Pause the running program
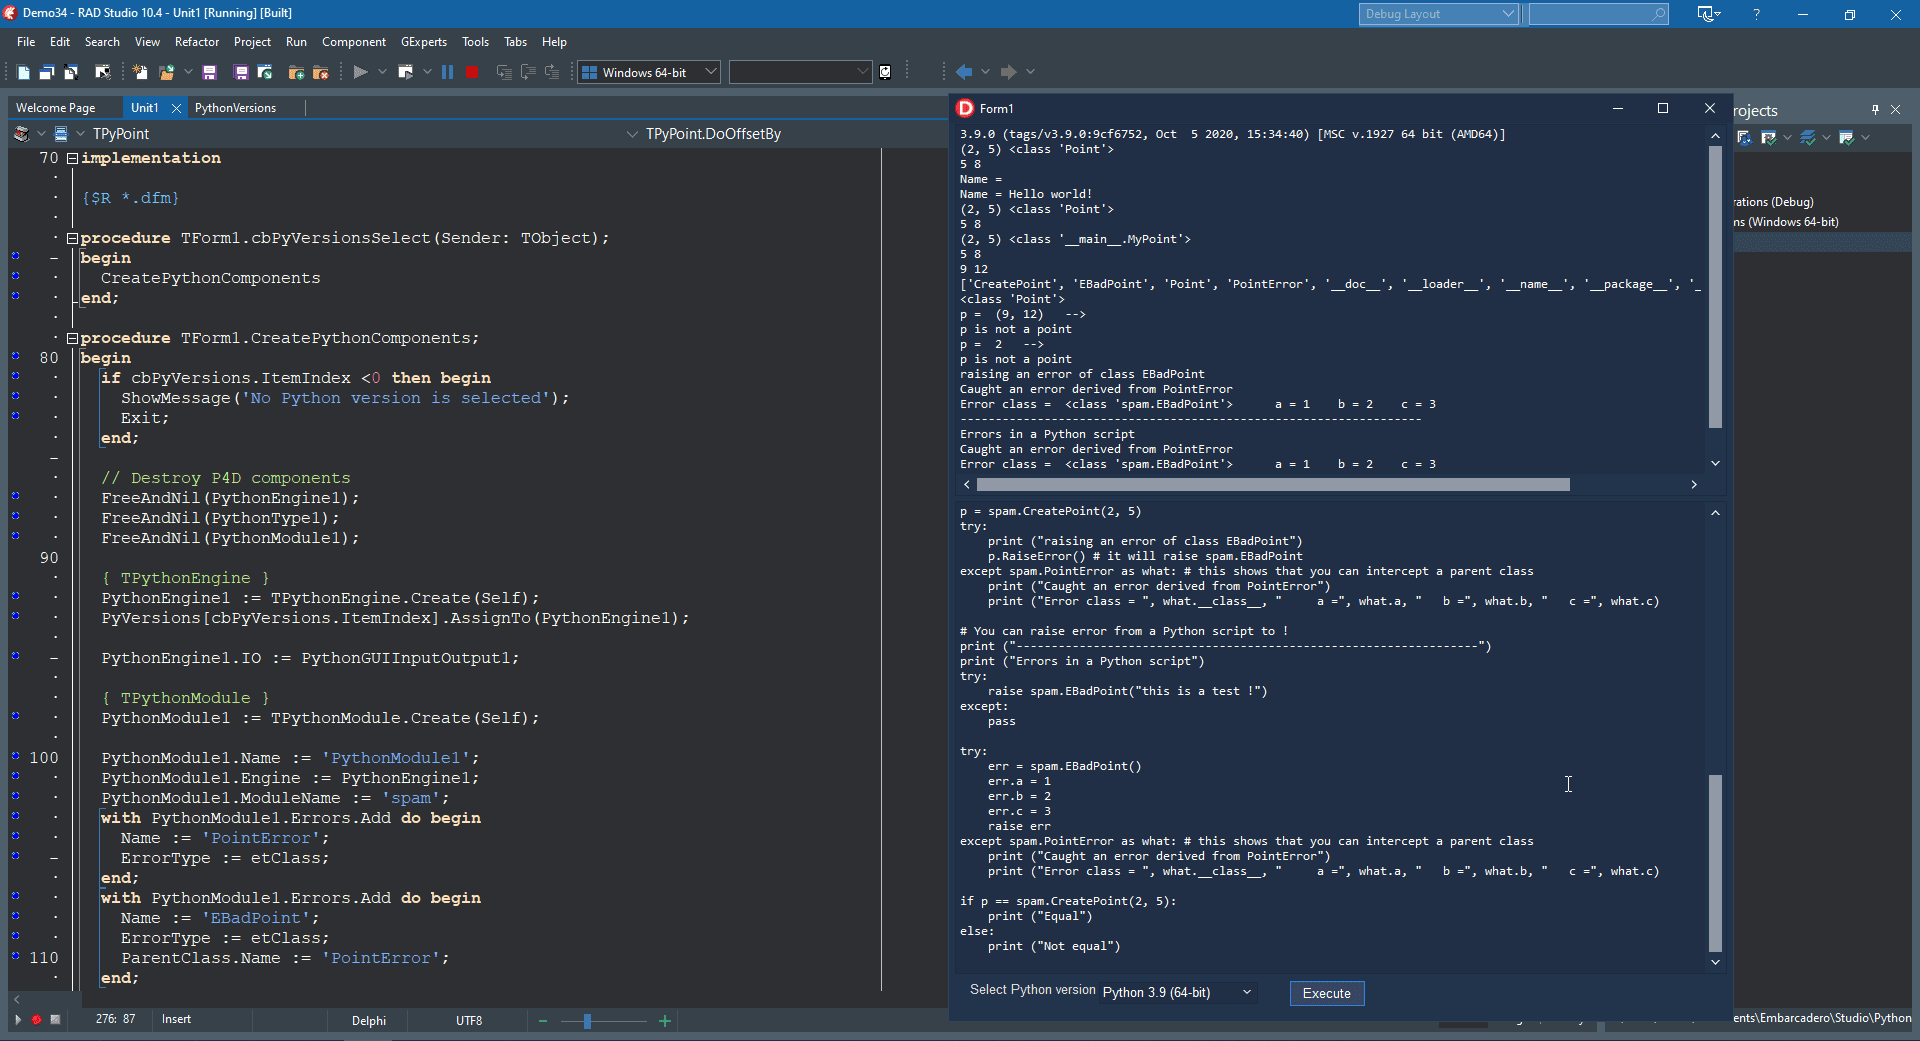 (x=447, y=72)
